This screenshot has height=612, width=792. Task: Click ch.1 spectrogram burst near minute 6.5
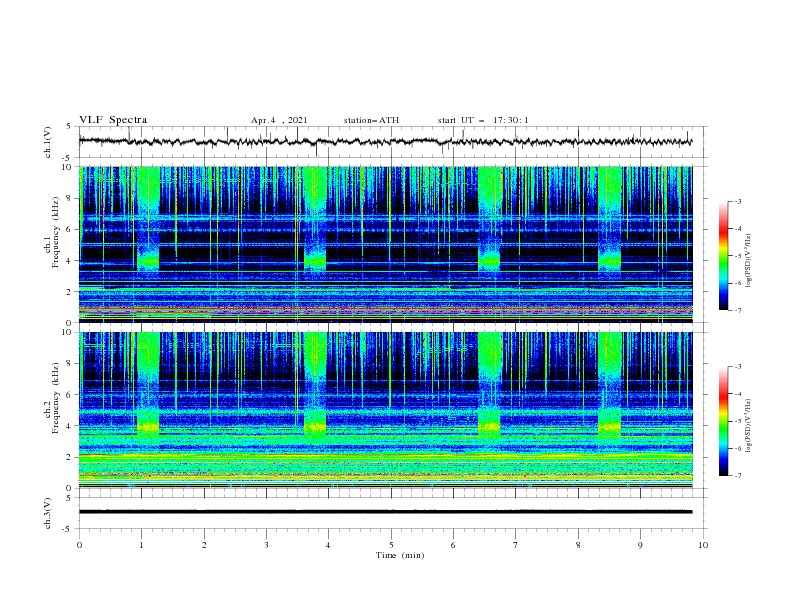[489, 219]
